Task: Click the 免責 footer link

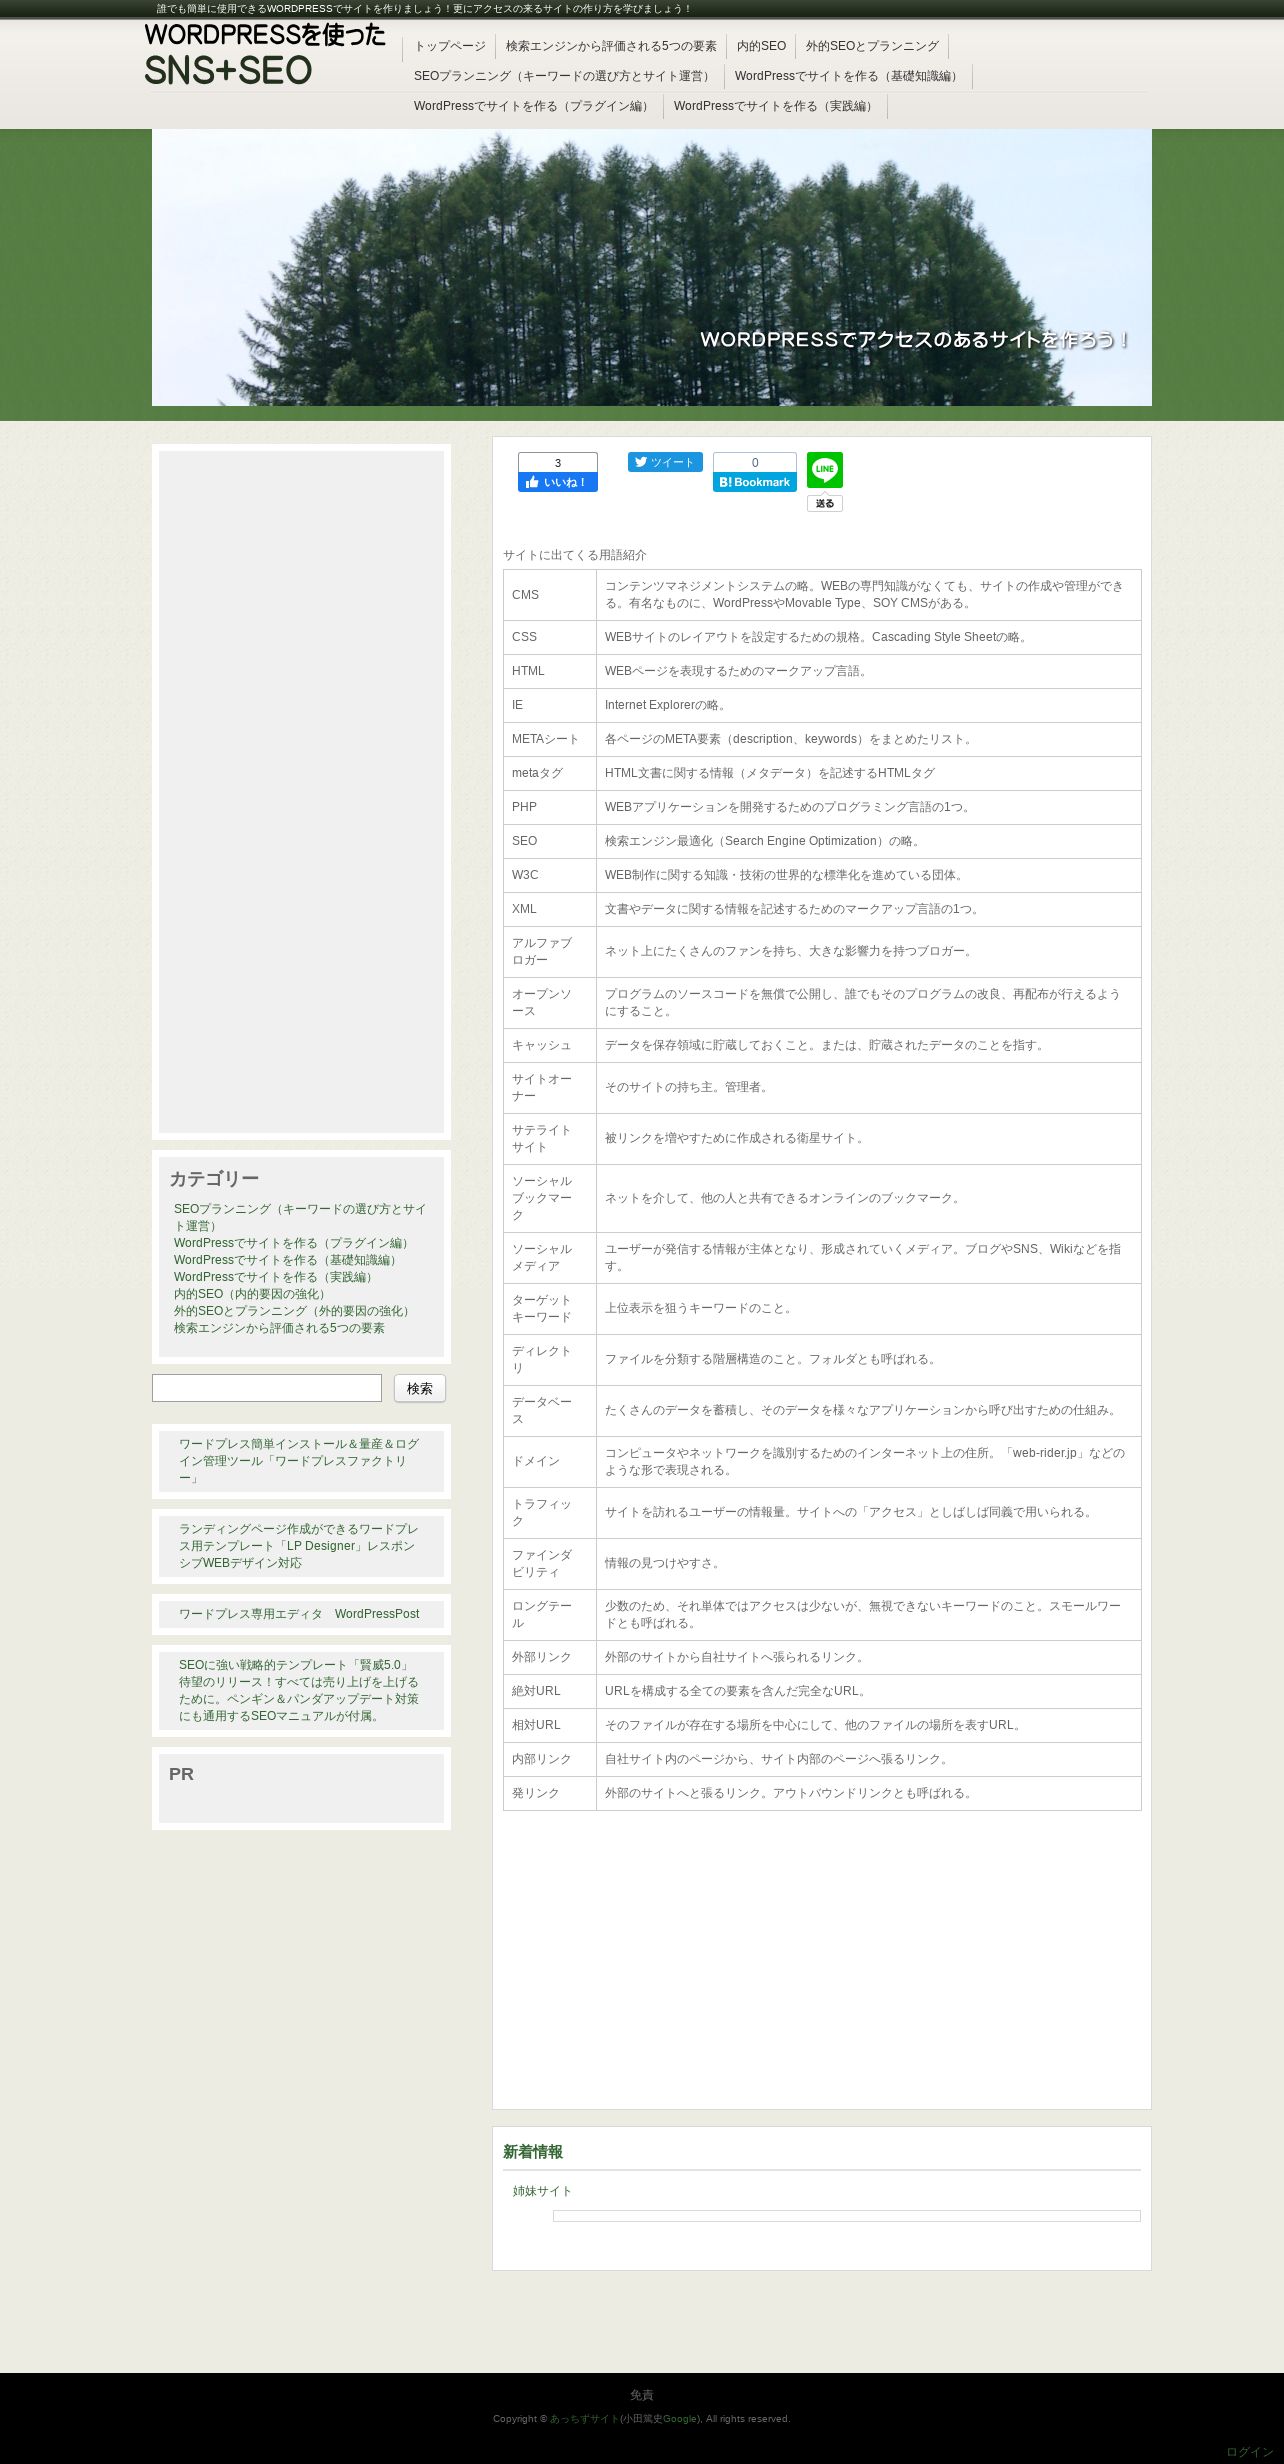Action: (x=642, y=2395)
